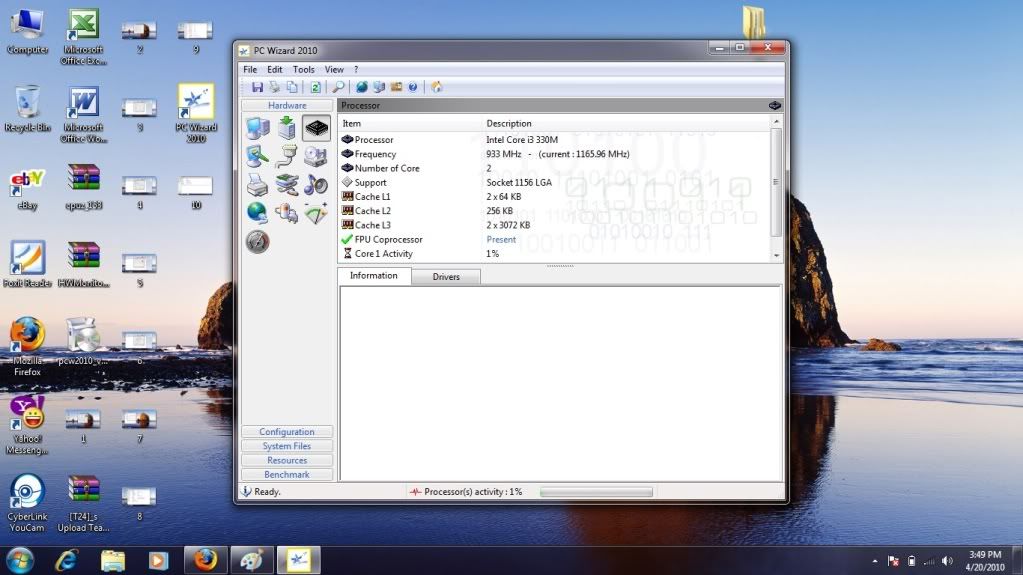Click the list's scroll-up arrow
This screenshot has height=575, width=1023.
[x=776, y=122]
